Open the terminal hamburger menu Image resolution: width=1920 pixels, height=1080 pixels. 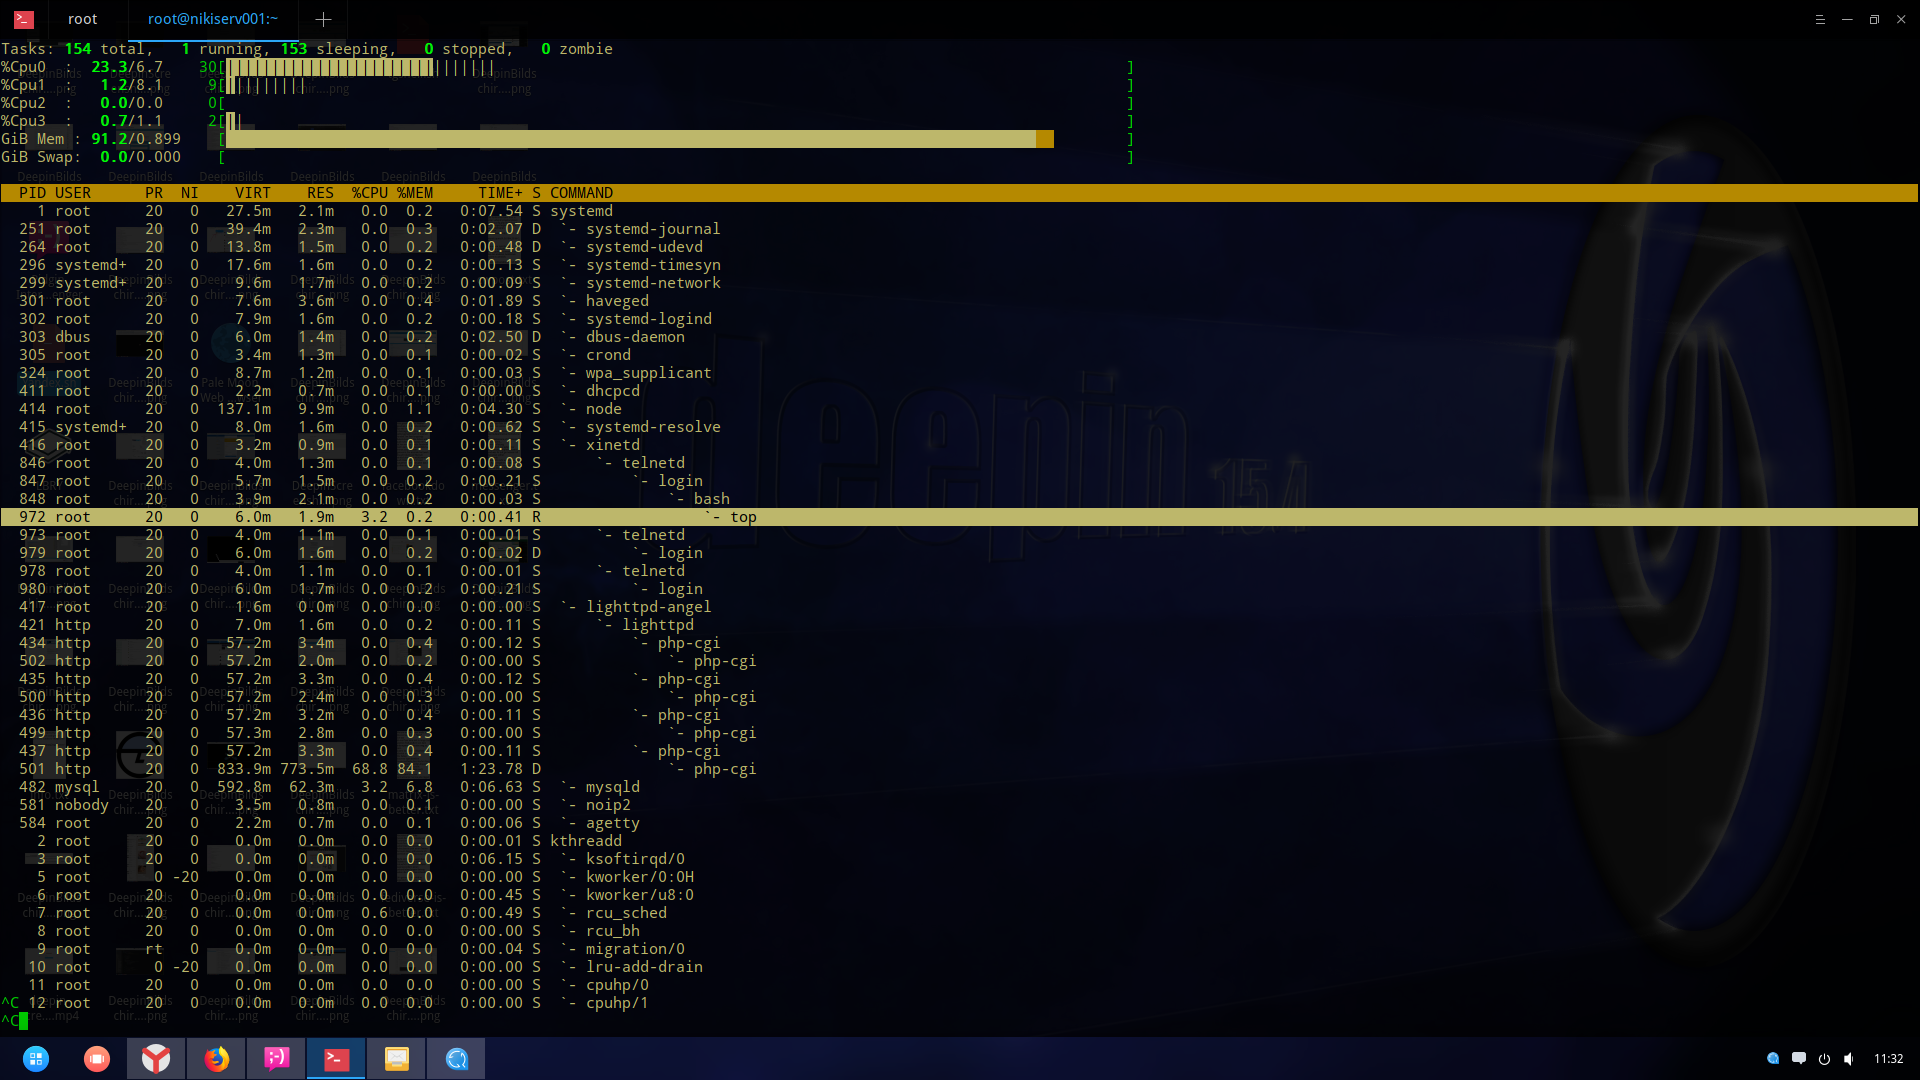pyautogui.click(x=1820, y=19)
